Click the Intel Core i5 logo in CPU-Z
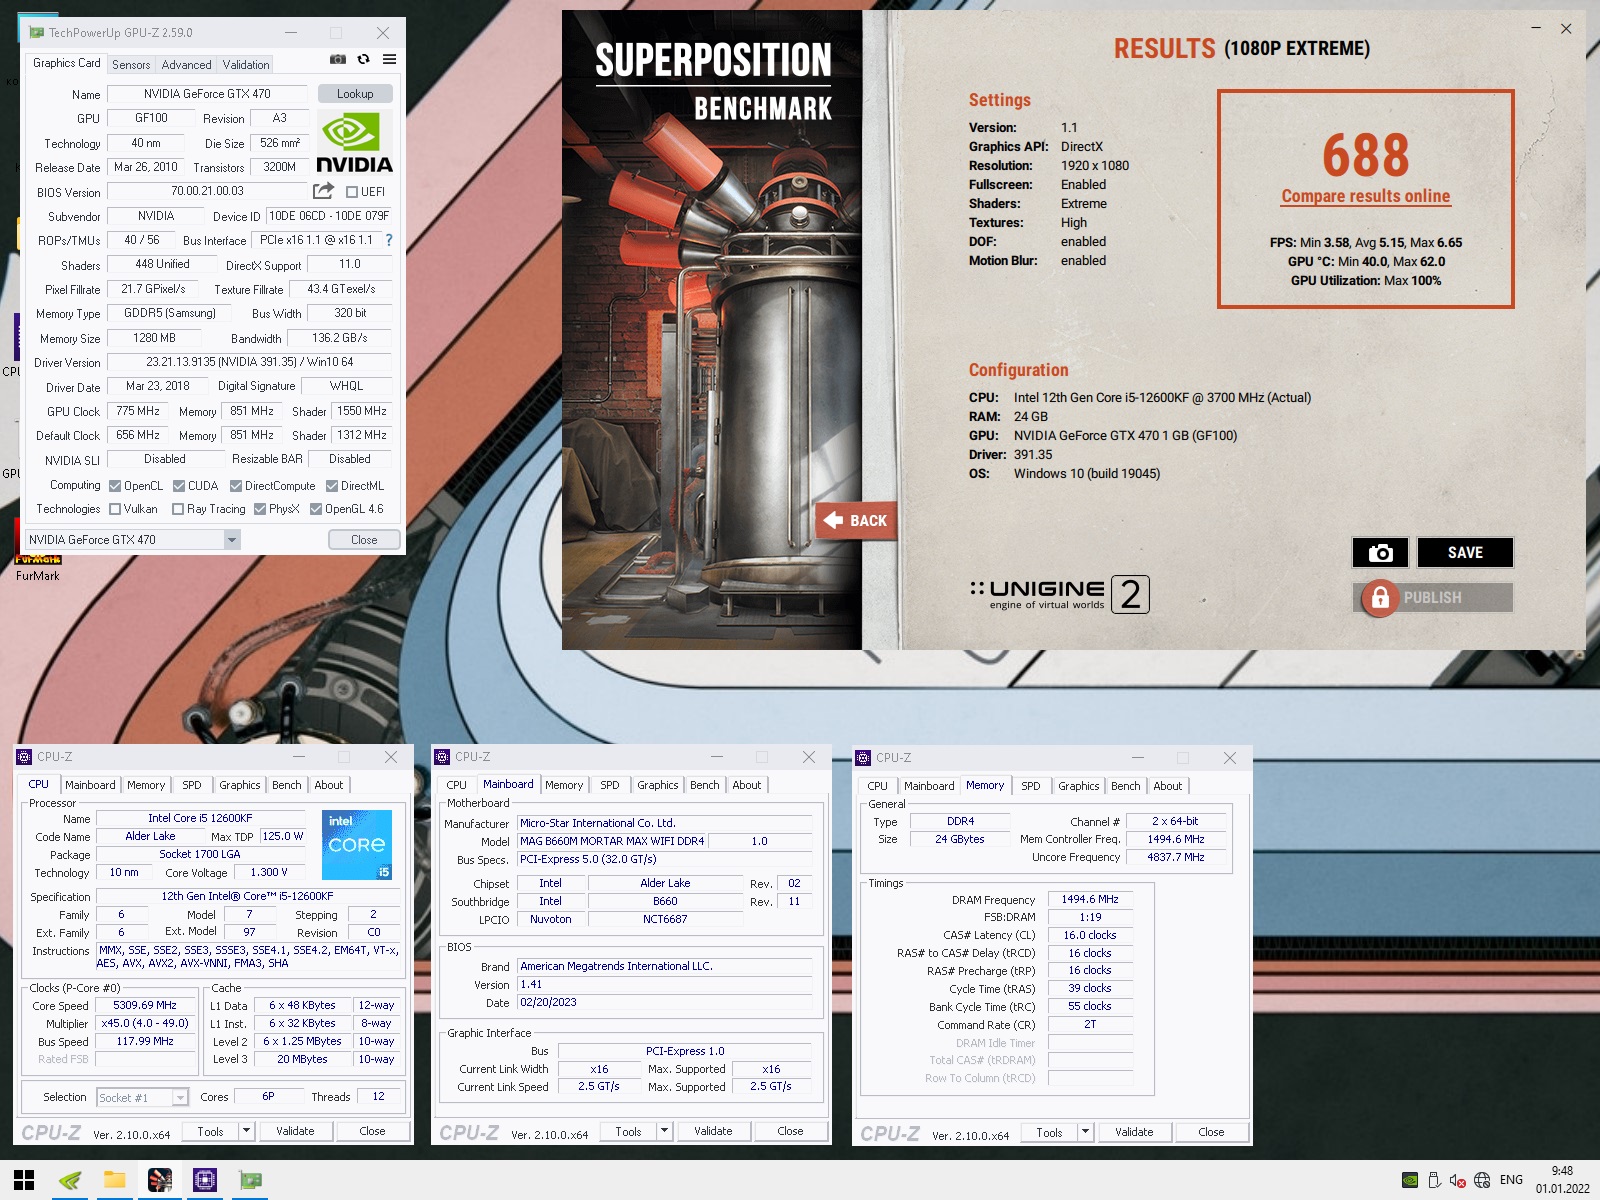The height and width of the screenshot is (1200, 1600). [357, 845]
